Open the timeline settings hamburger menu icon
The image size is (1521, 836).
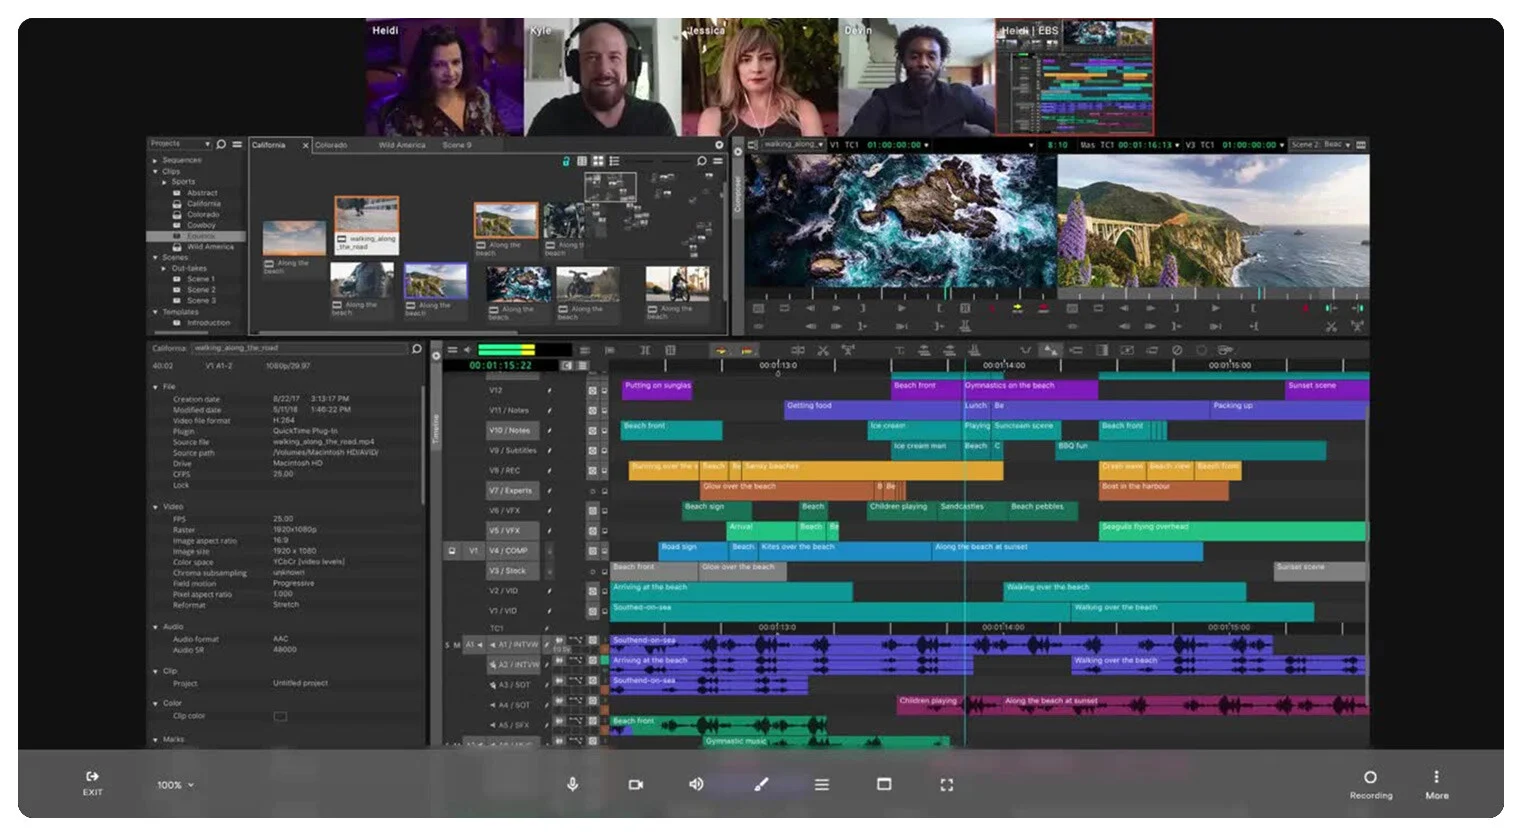(452, 350)
